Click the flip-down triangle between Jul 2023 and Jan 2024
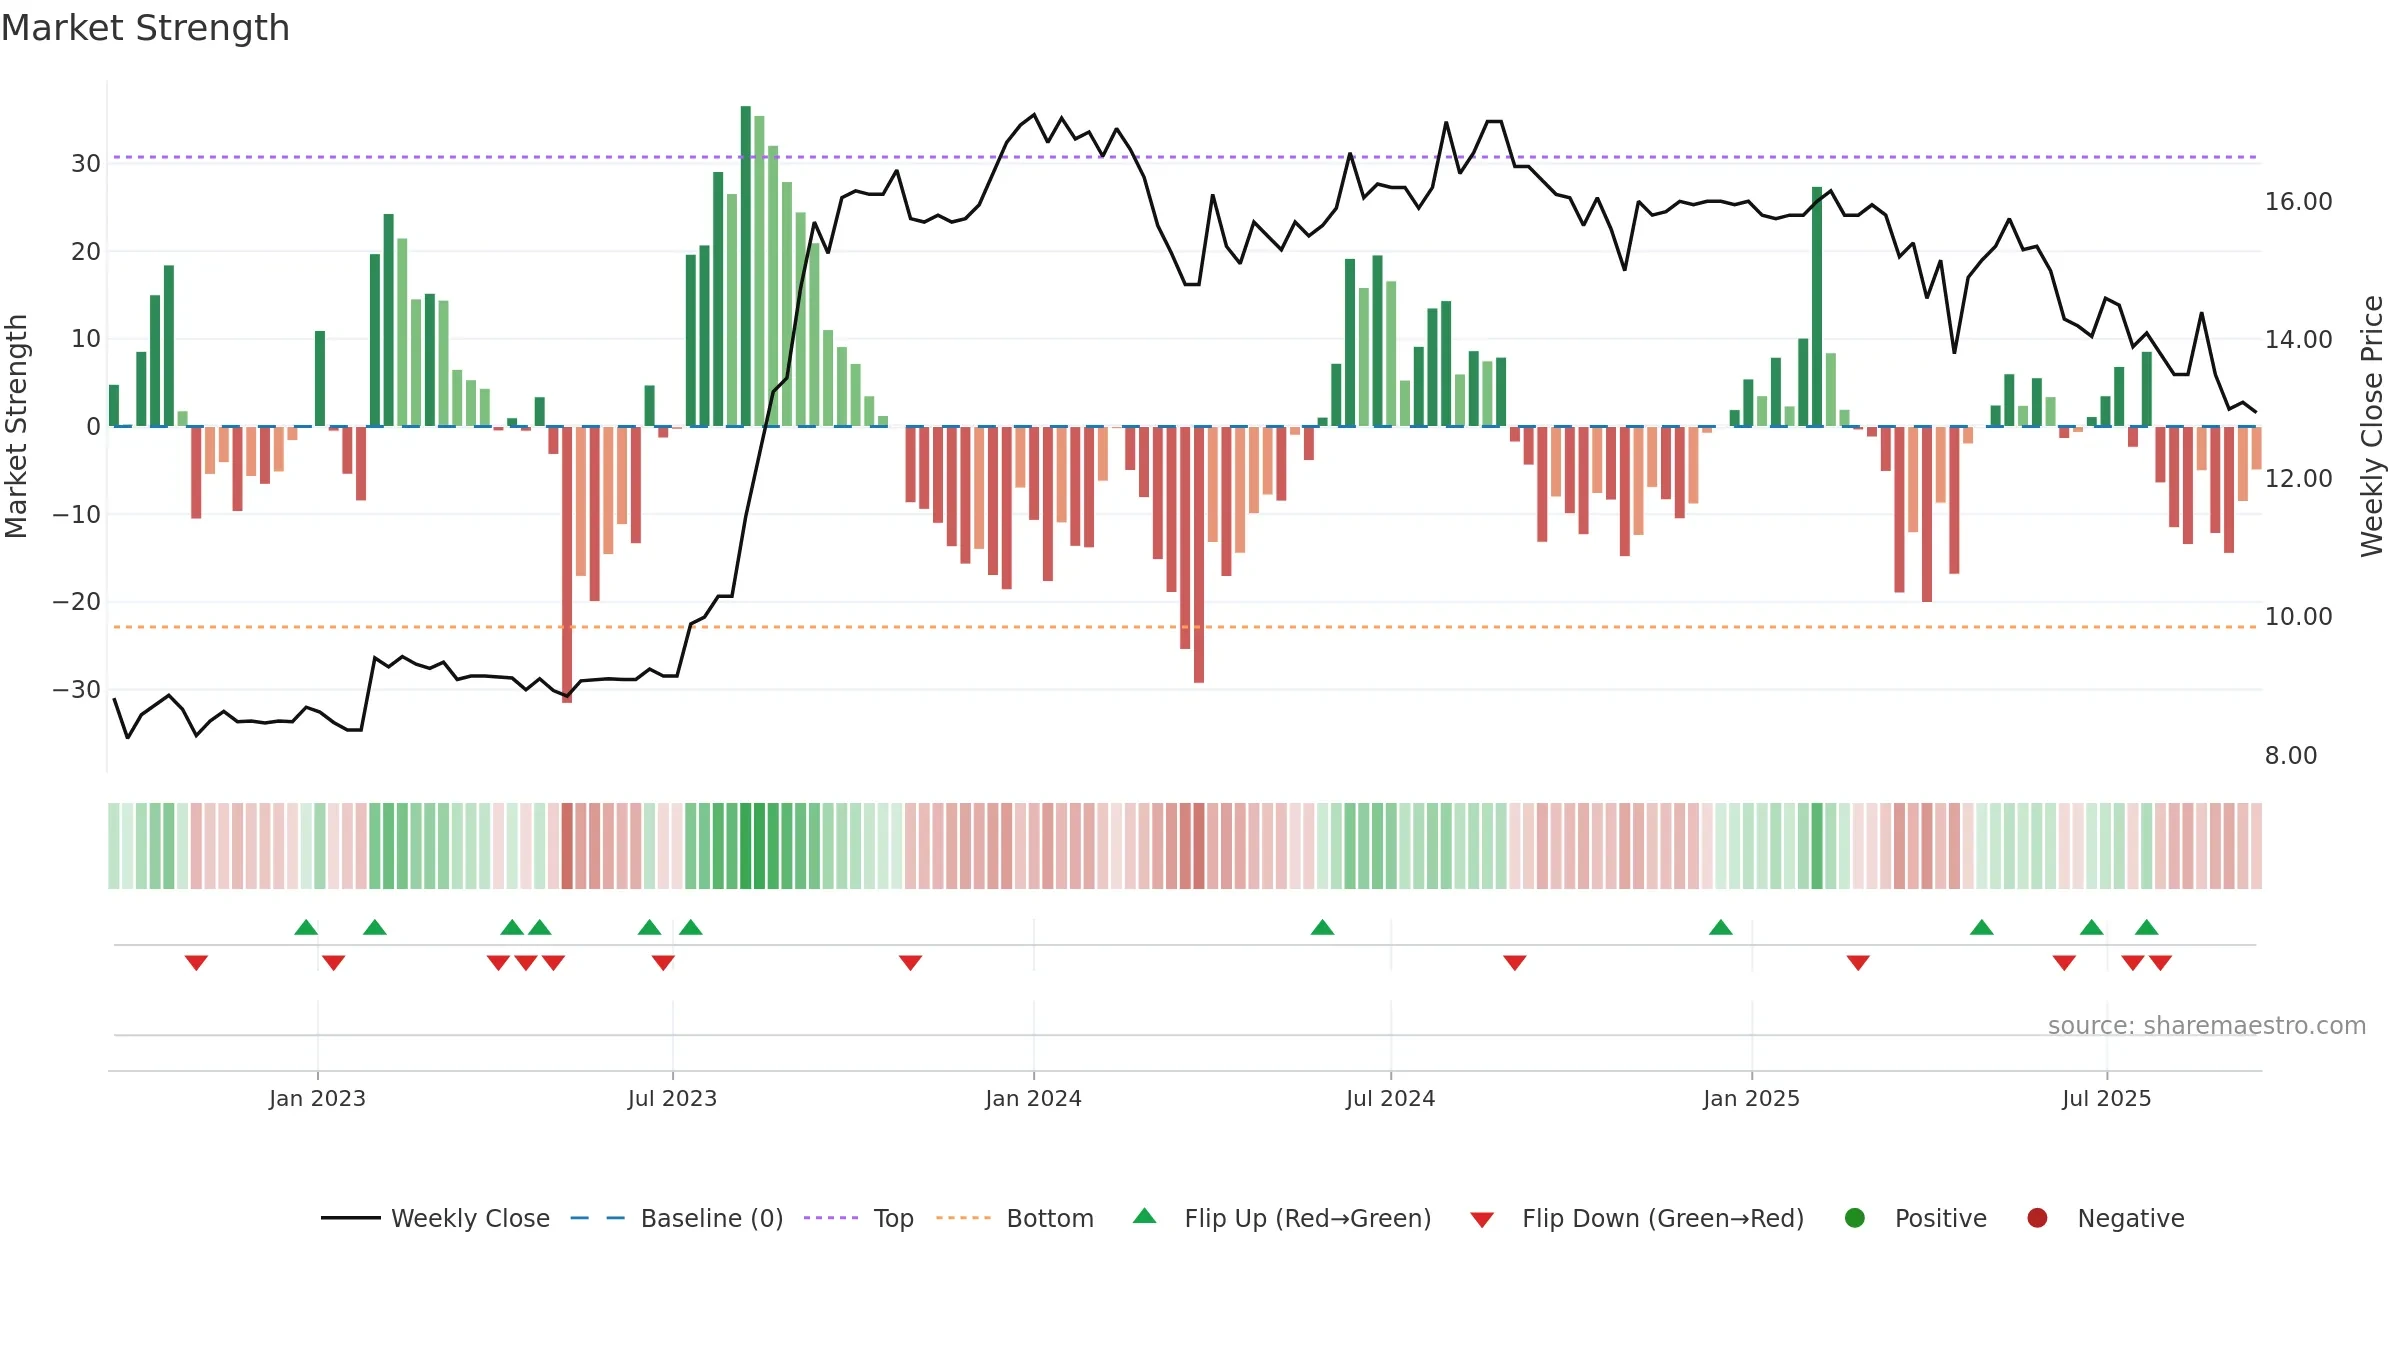 pyautogui.click(x=910, y=963)
